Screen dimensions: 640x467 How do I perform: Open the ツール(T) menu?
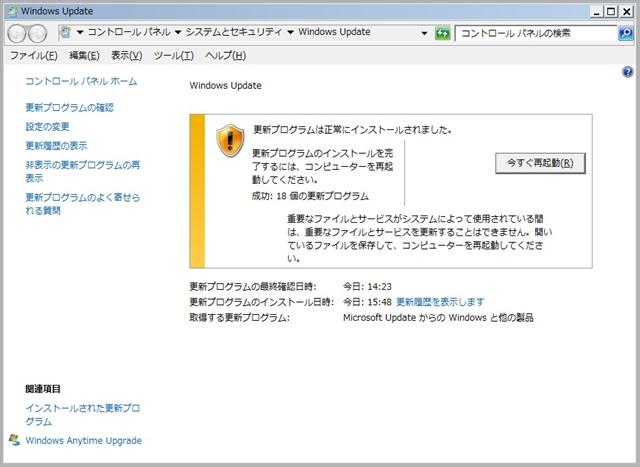click(x=174, y=56)
